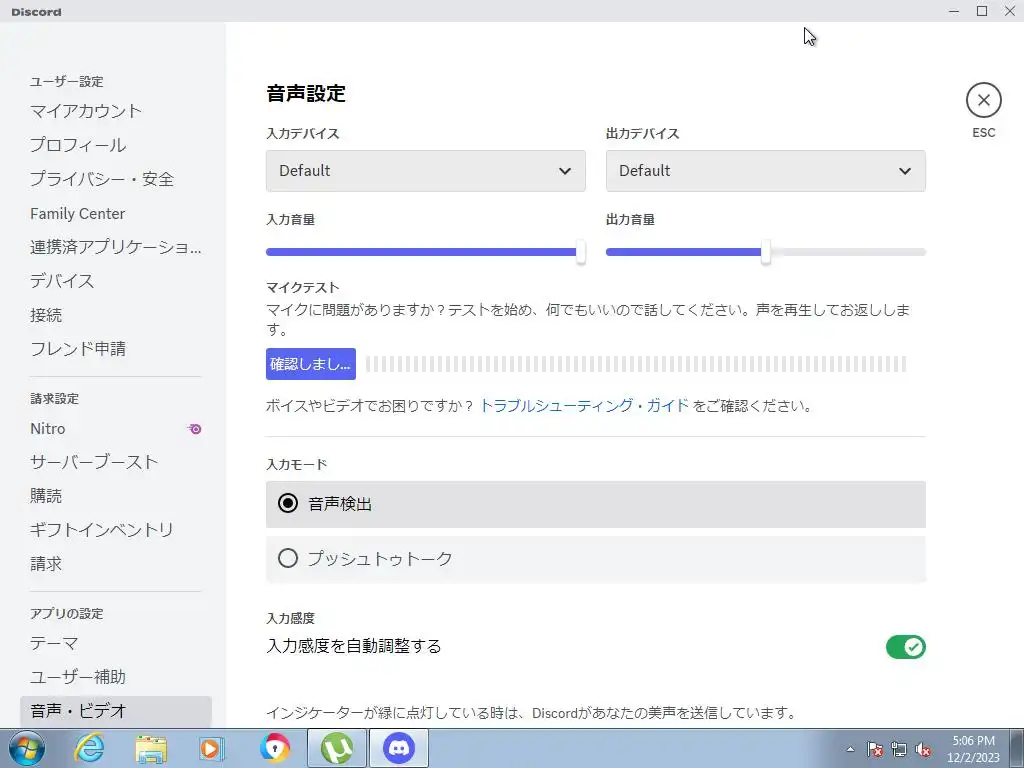Open the taskbar clock showing 5:06 PM

click(x=973, y=749)
